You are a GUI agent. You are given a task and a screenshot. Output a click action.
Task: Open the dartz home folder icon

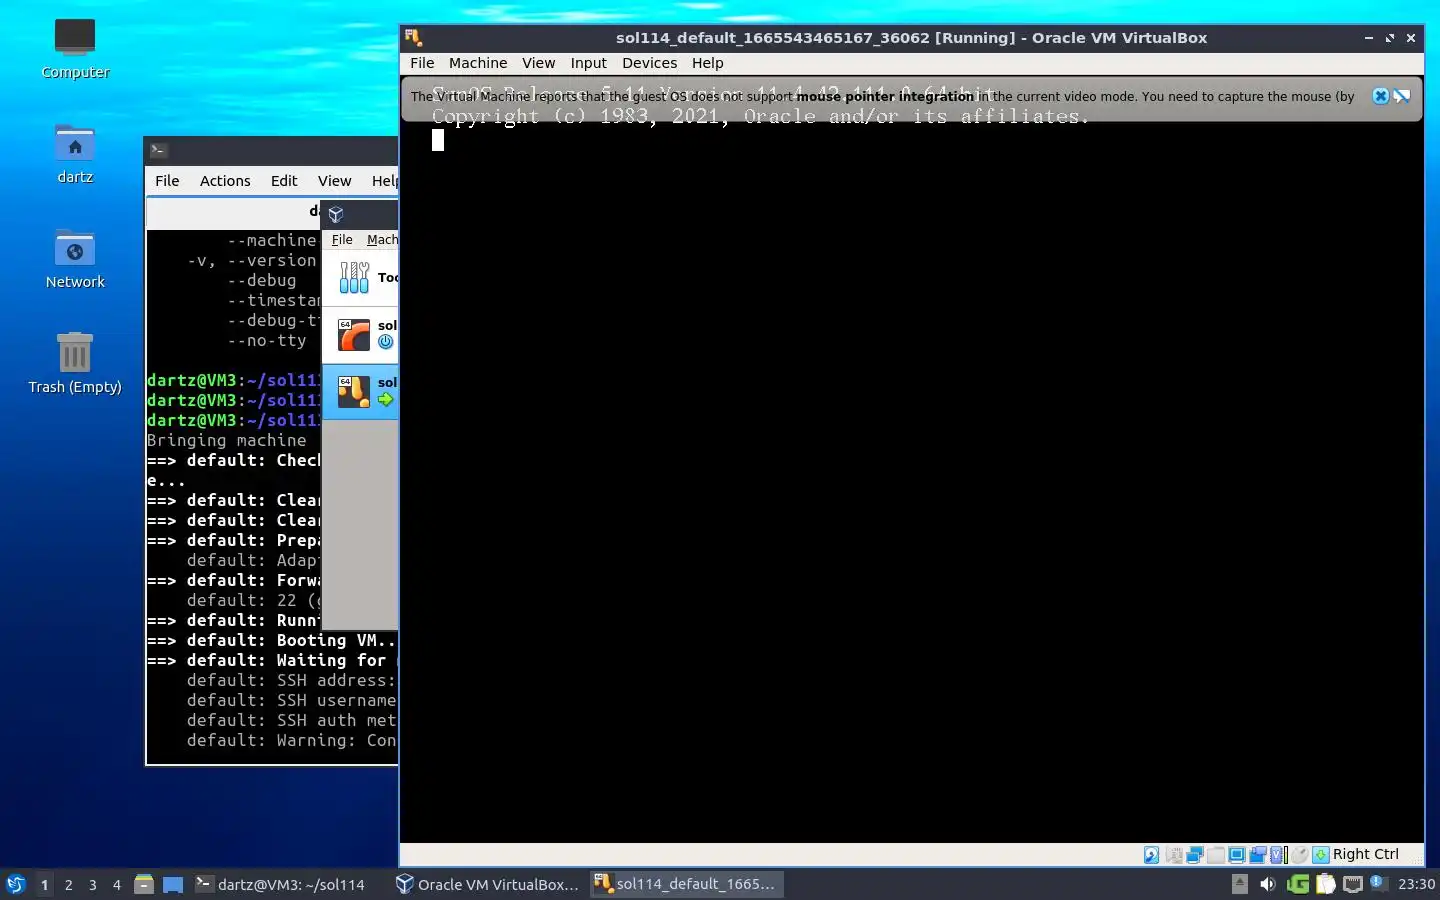coord(75,155)
